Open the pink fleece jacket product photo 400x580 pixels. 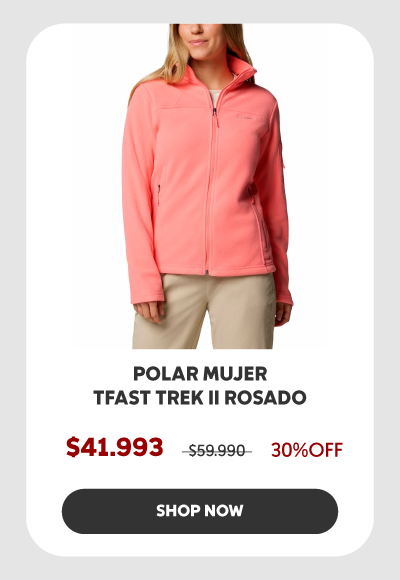click(x=207, y=186)
